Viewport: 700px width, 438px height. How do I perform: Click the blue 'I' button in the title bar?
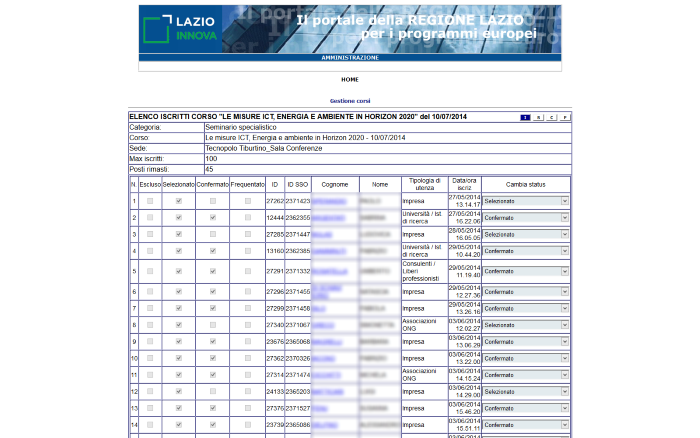point(525,117)
